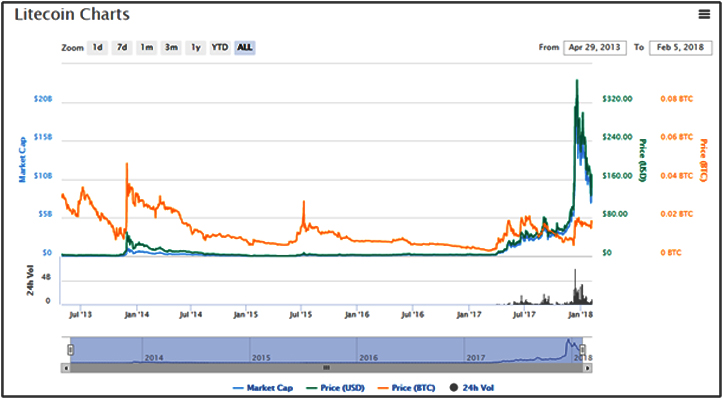The height and width of the screenshot is (400, 724).
Task: Toggle the Price (BTC) legend series
Action: tap(404, 388)
